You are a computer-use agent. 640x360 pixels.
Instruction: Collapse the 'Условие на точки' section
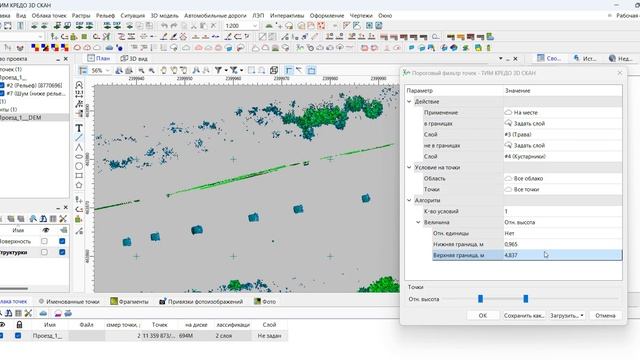click(x=409, y=167)
